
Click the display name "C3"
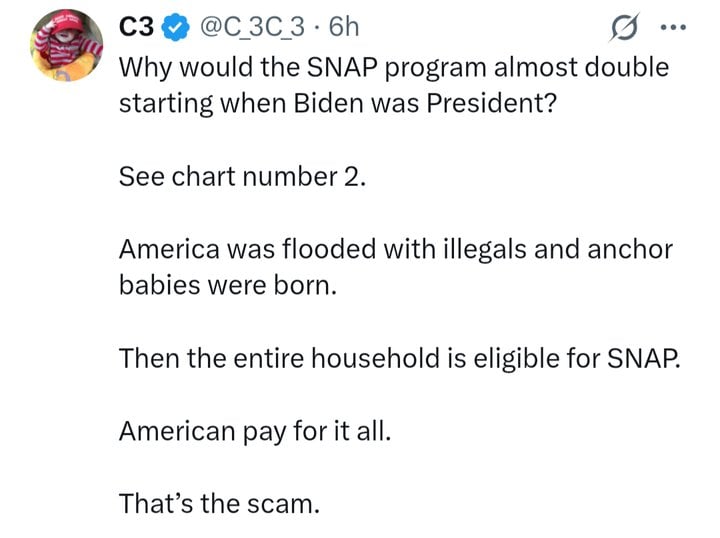coord(136,30)
